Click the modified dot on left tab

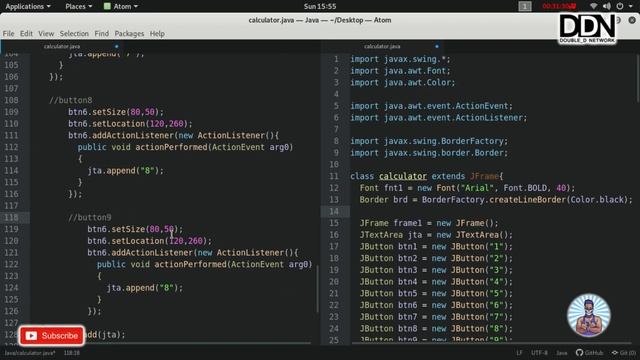pos(117,46)
